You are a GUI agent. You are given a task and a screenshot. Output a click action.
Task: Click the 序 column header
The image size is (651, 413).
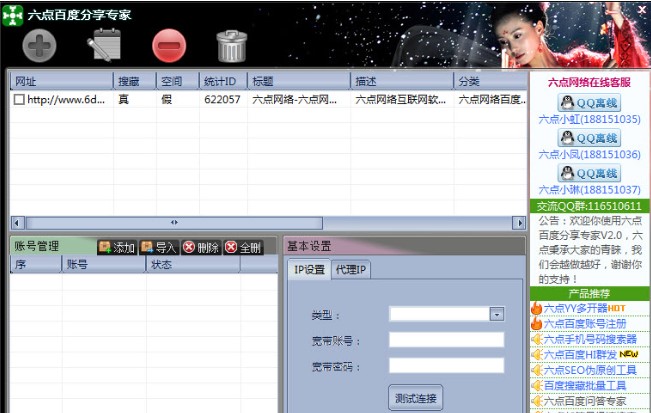[36, 264]
